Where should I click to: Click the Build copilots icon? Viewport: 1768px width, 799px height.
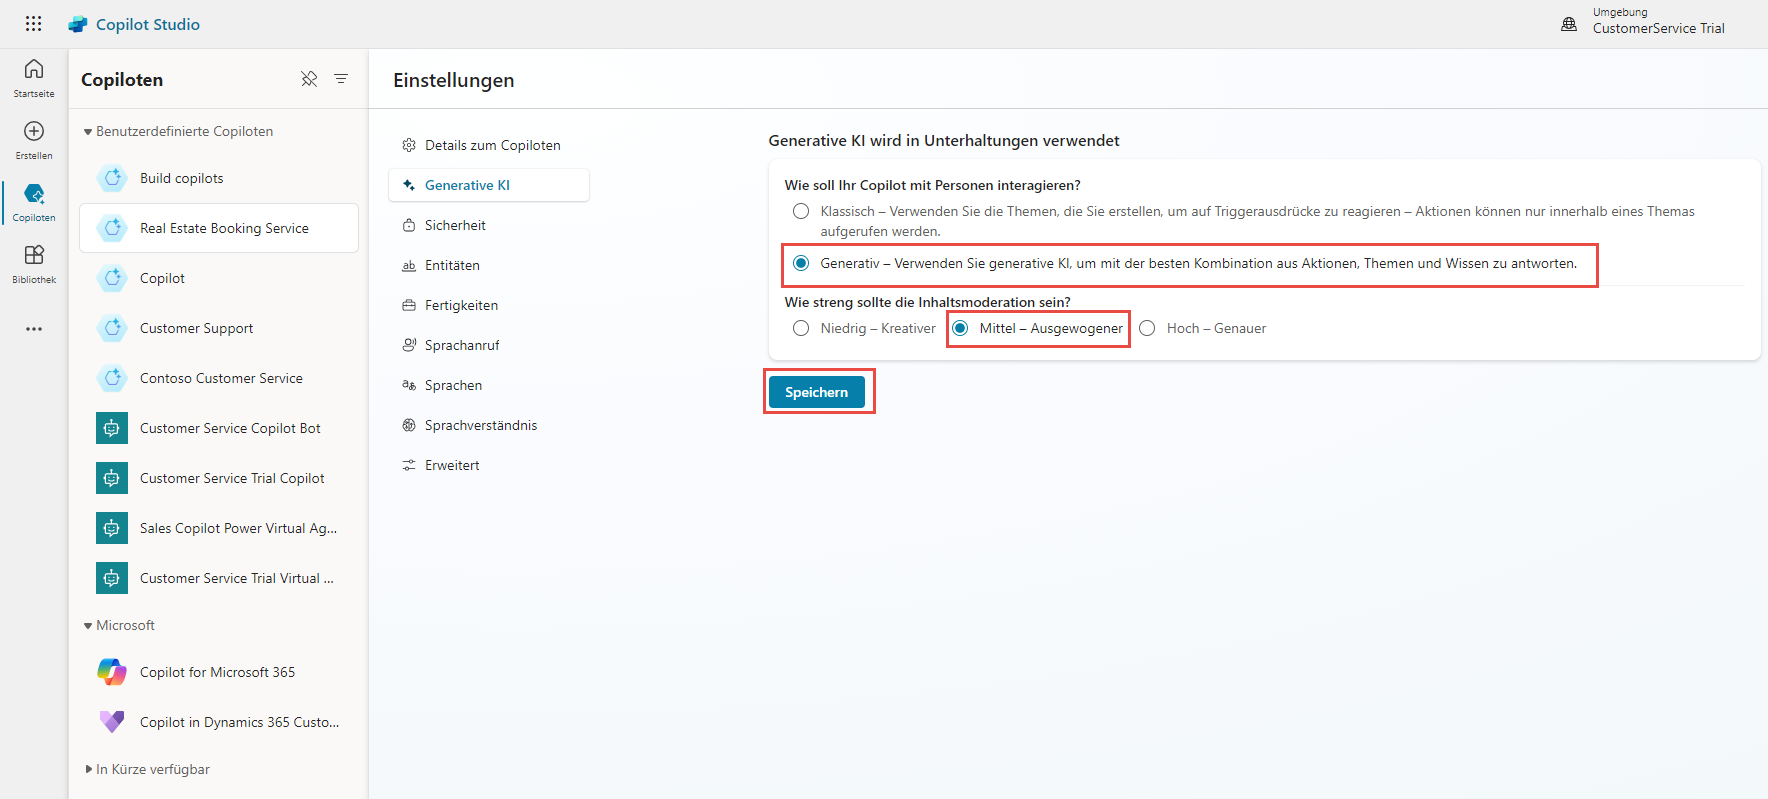click(x=112, y=178)
